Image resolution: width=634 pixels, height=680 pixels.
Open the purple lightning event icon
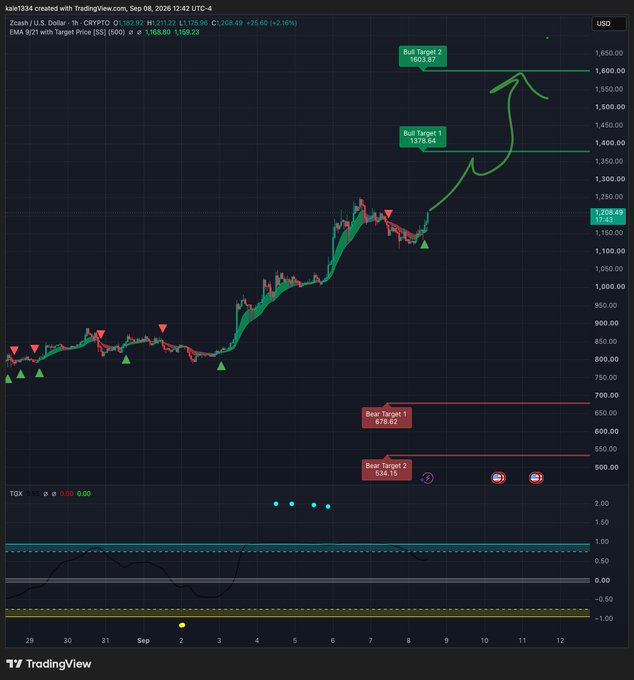428,478
